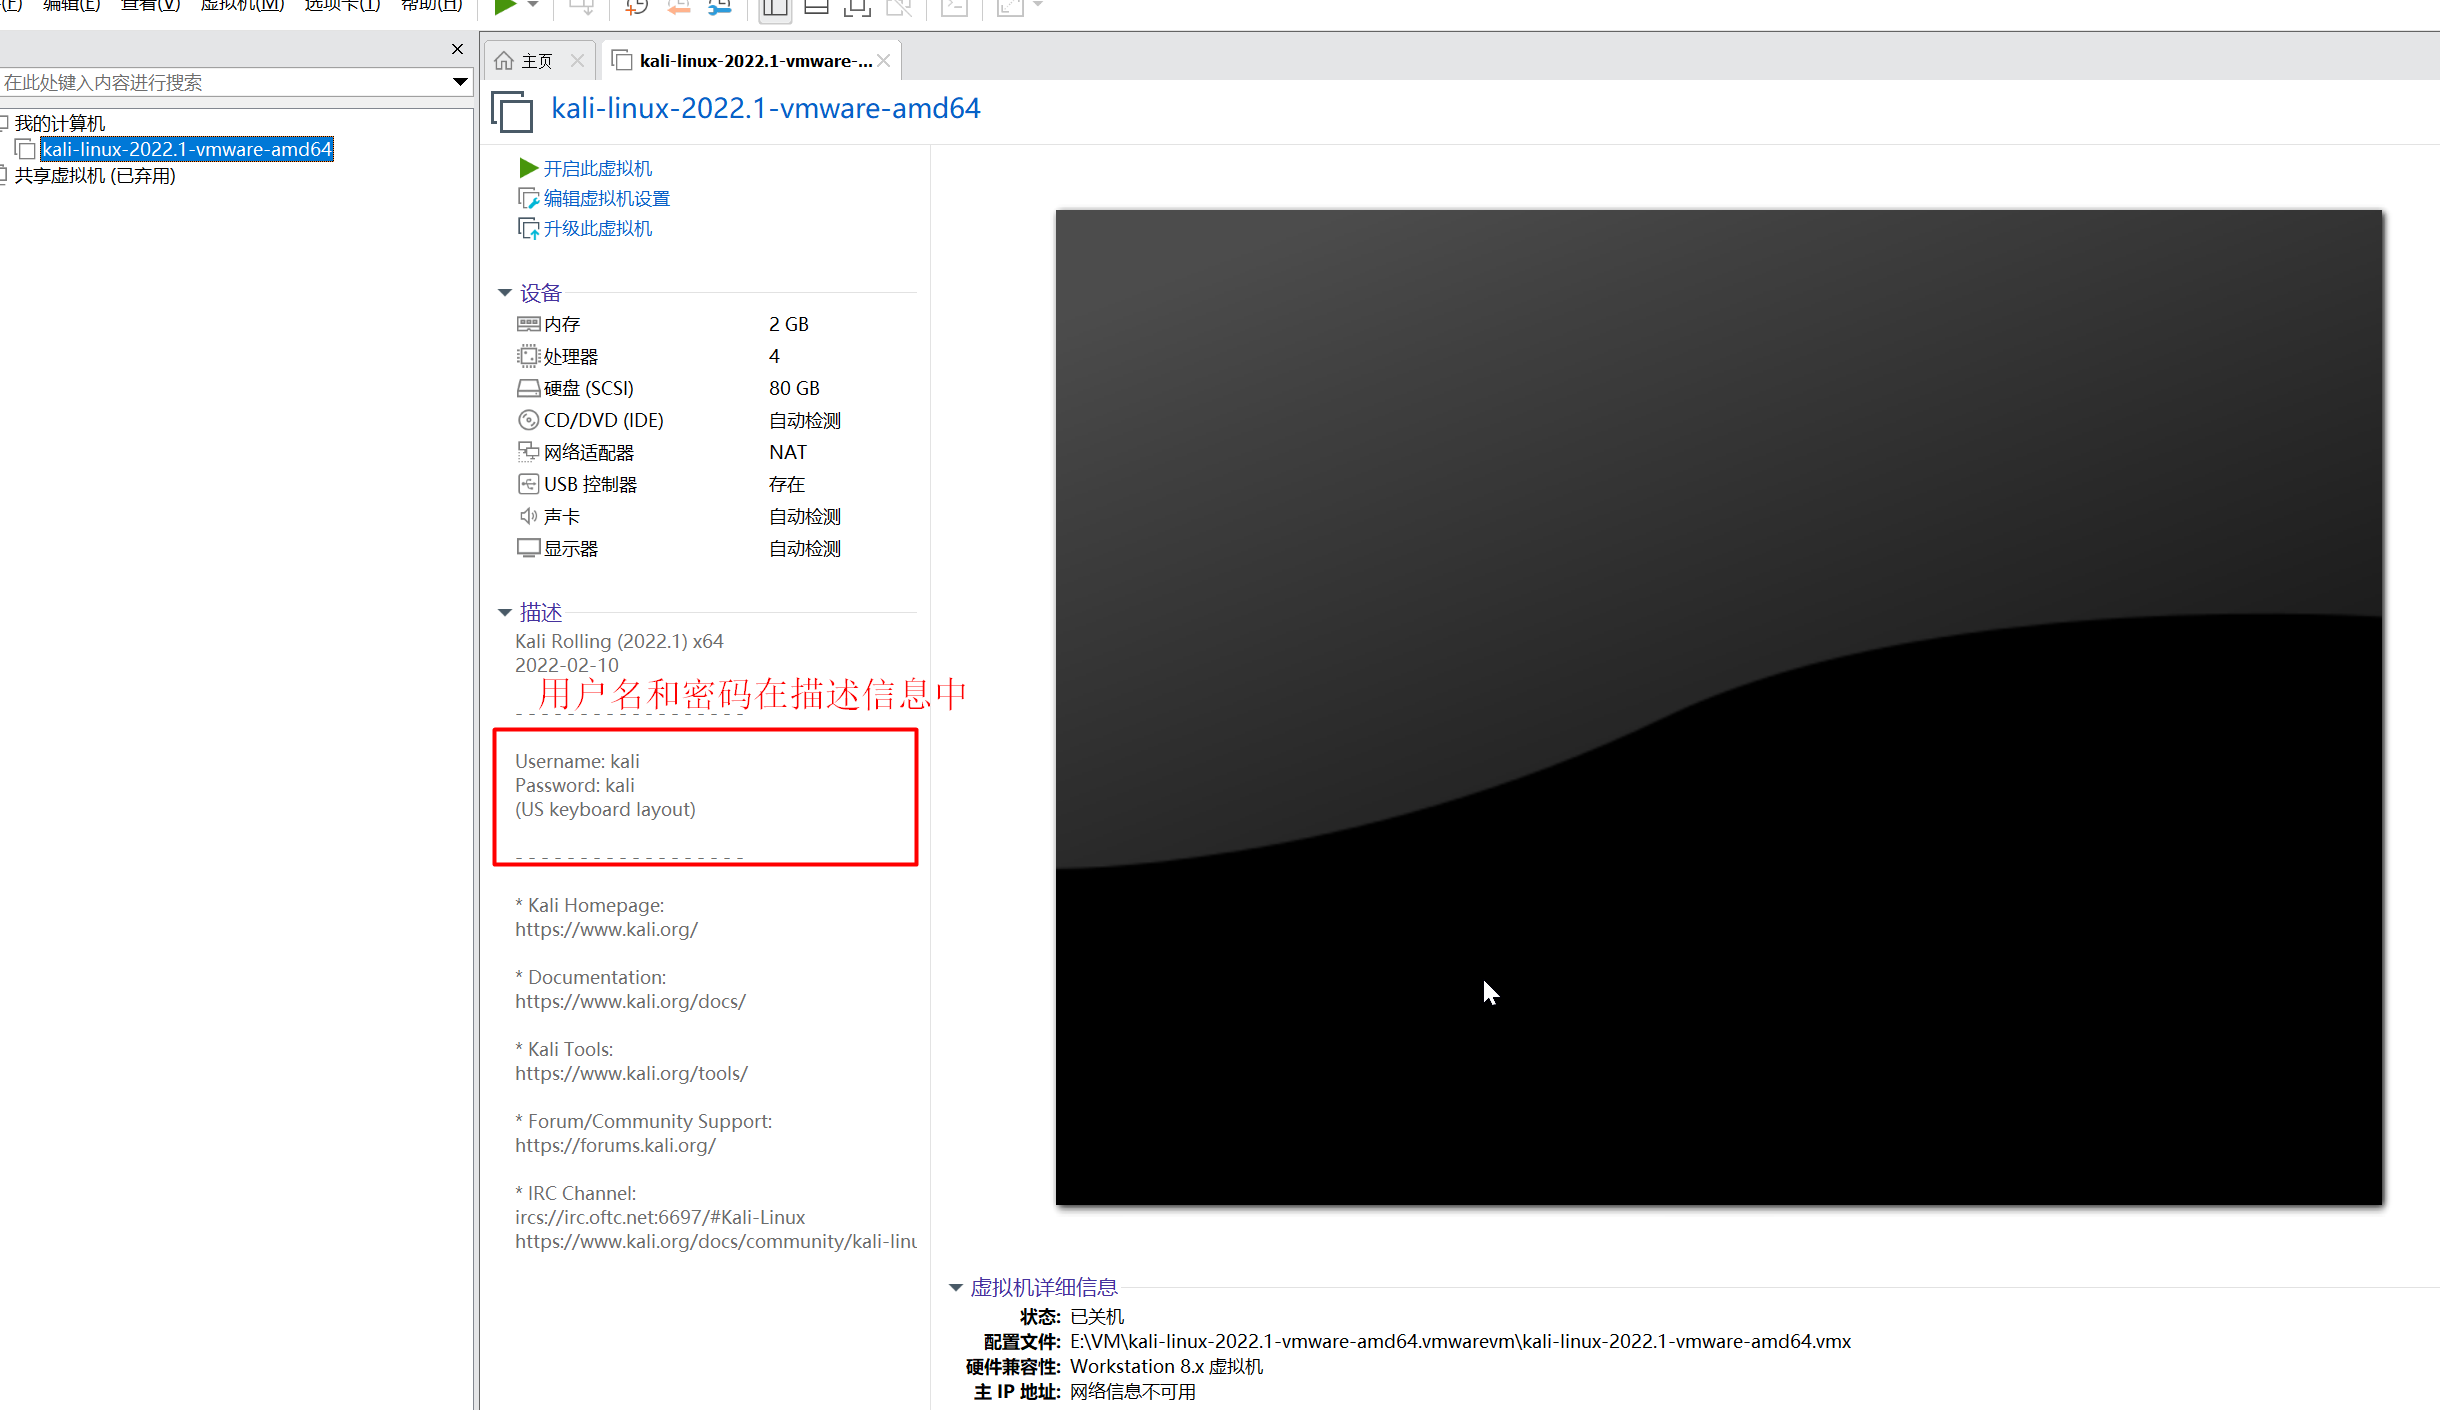Screen dimensions: 2440x1410
Task: Click the green power-on toolbar button
Action: 505,7
